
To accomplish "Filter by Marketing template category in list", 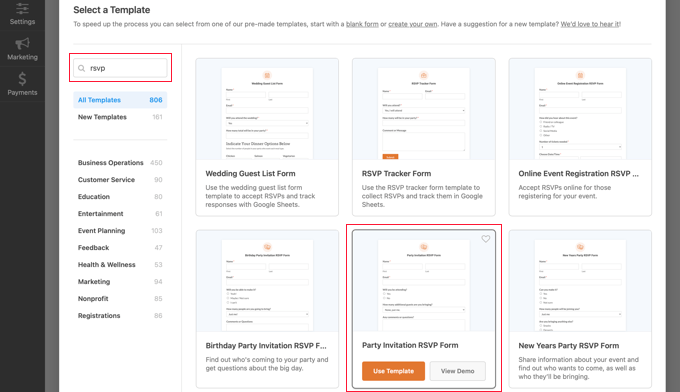I will coord(120,281).
